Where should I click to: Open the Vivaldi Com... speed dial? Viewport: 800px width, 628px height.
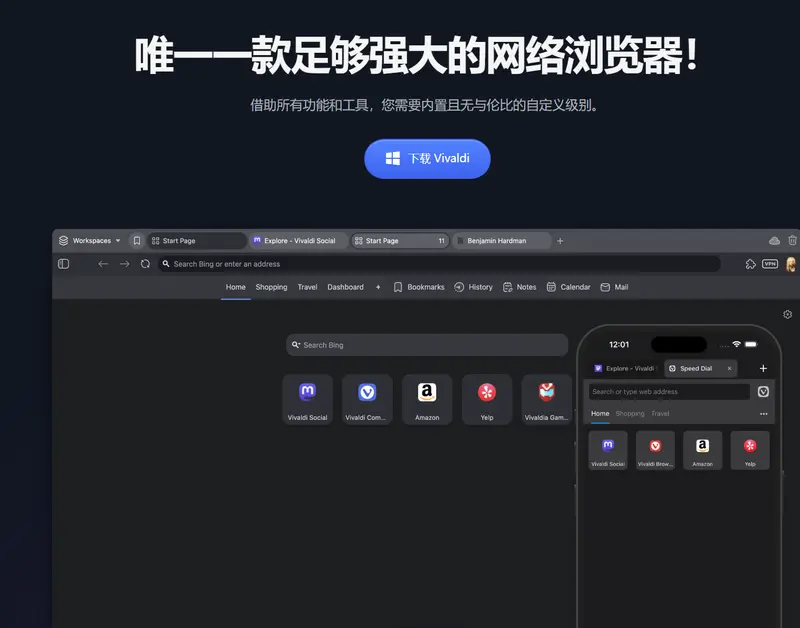point(367,399)
